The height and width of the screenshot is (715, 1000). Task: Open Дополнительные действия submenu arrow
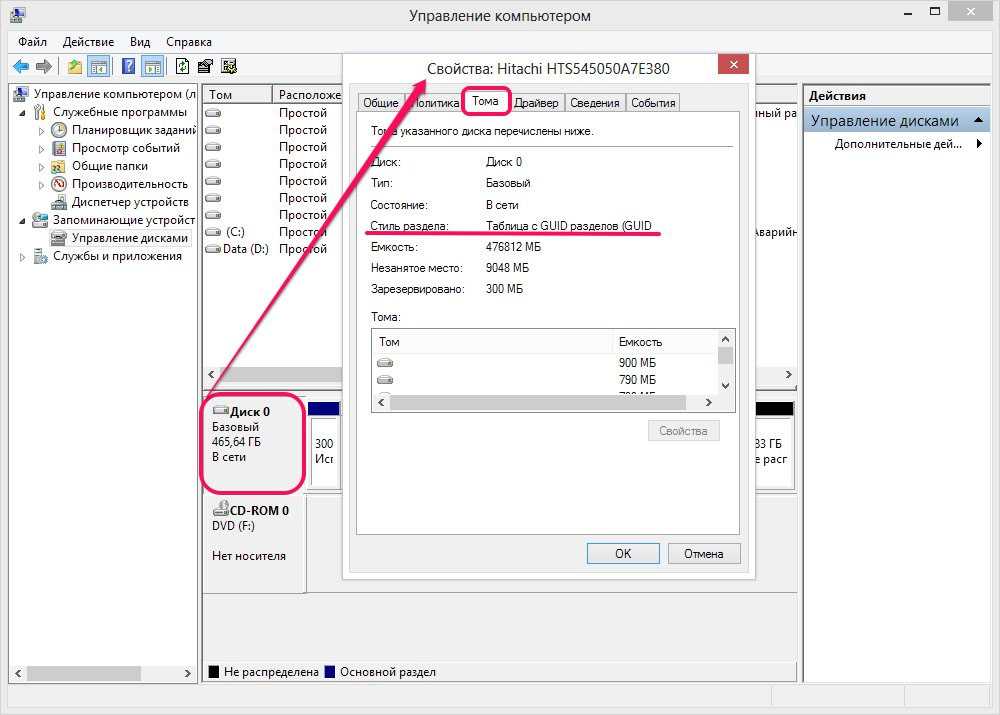(979, 144)
